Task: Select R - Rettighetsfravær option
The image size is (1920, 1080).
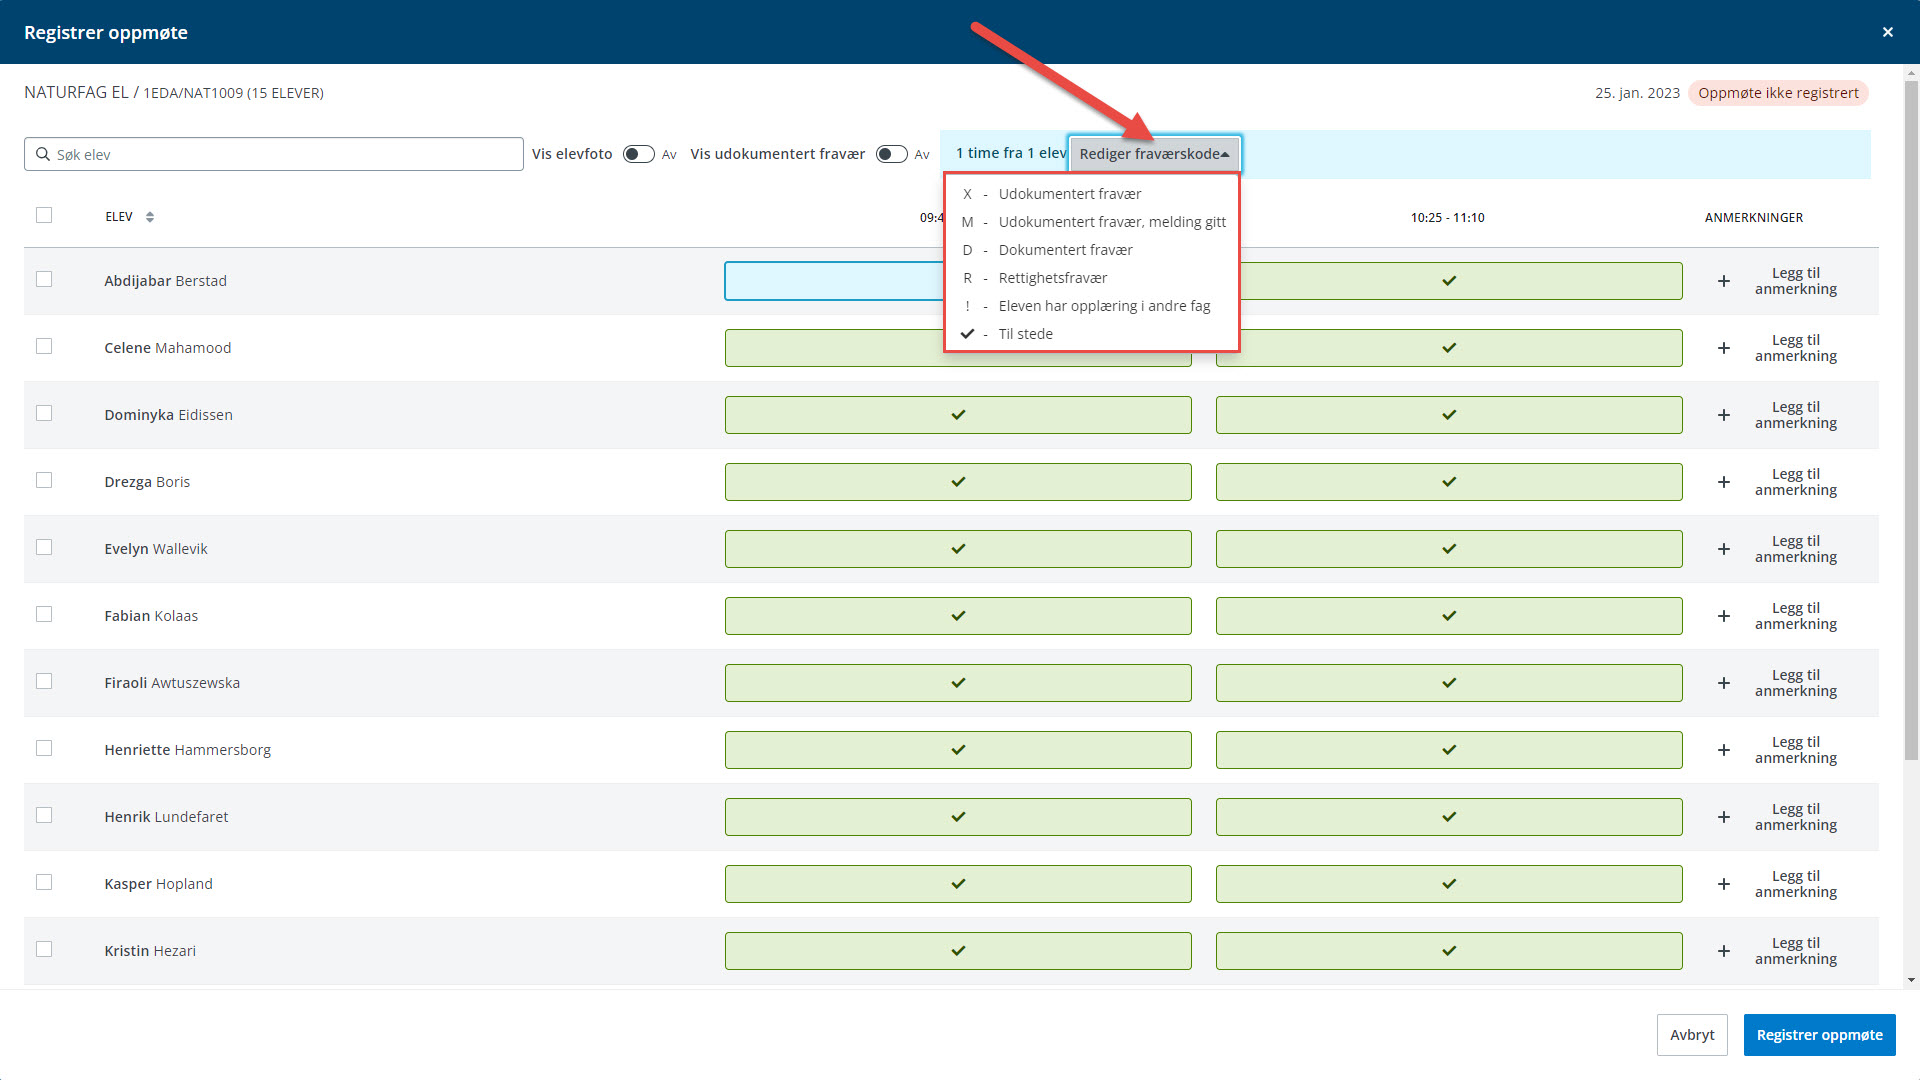Action: tap(1092, 278)
